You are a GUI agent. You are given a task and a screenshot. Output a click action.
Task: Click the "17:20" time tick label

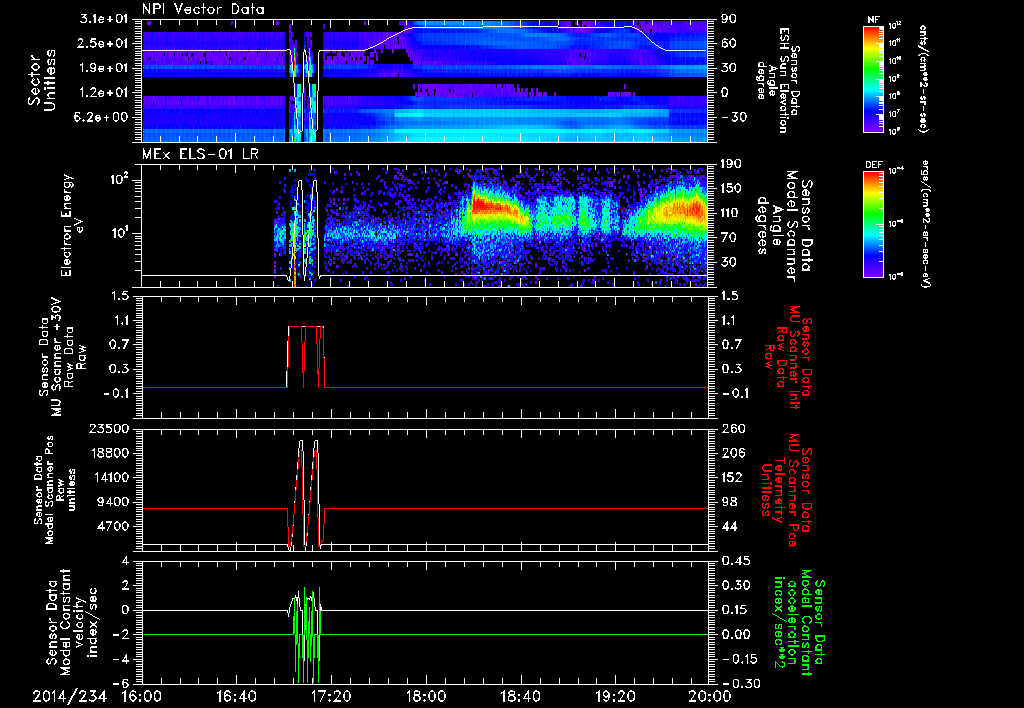331,697
